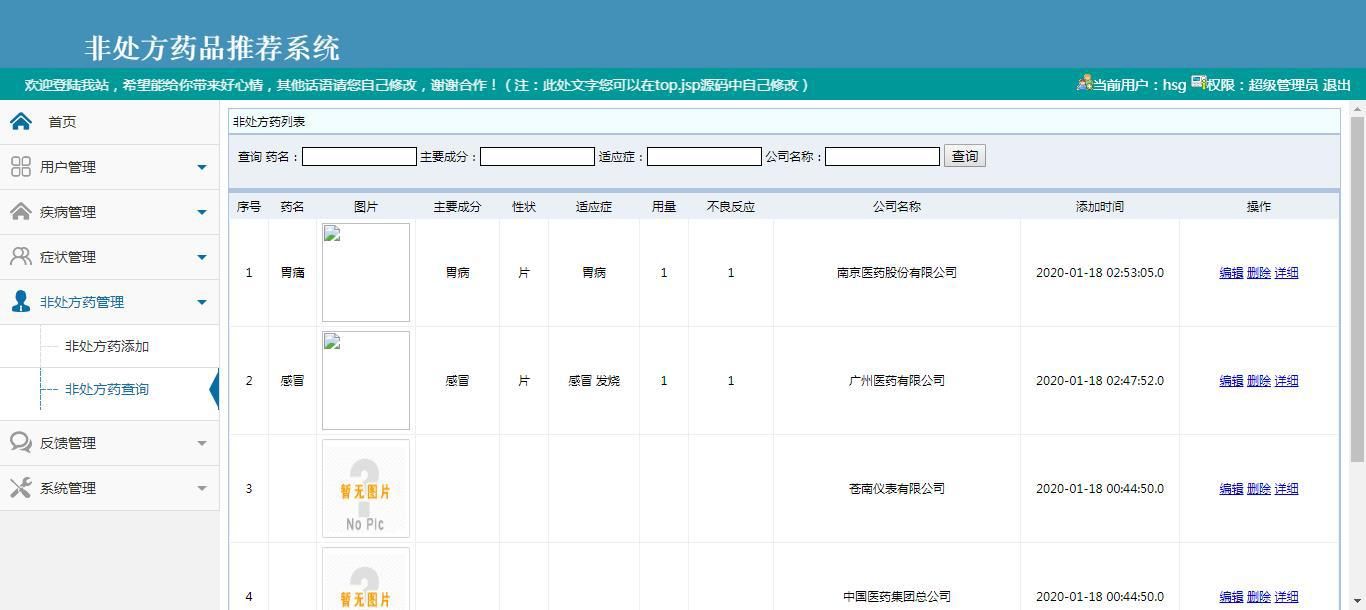Click 删除 for the 中国医药集团总公司 row

tap(1259, 597)
